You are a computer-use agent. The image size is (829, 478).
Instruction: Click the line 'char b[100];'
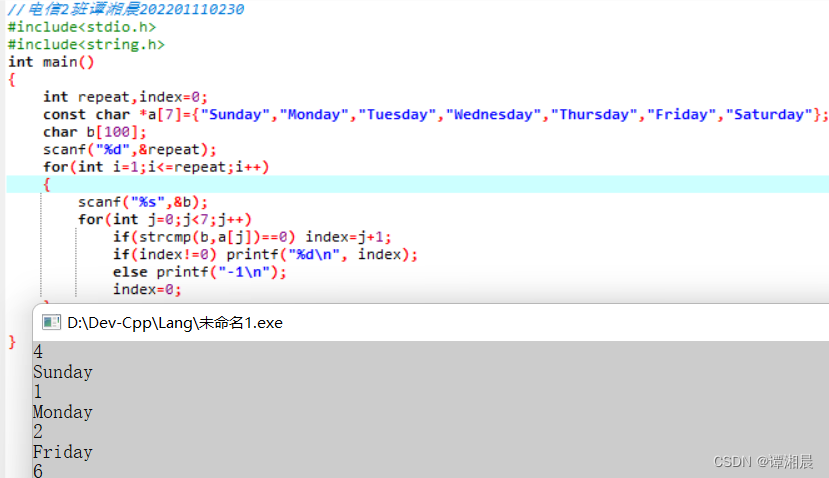95,132
